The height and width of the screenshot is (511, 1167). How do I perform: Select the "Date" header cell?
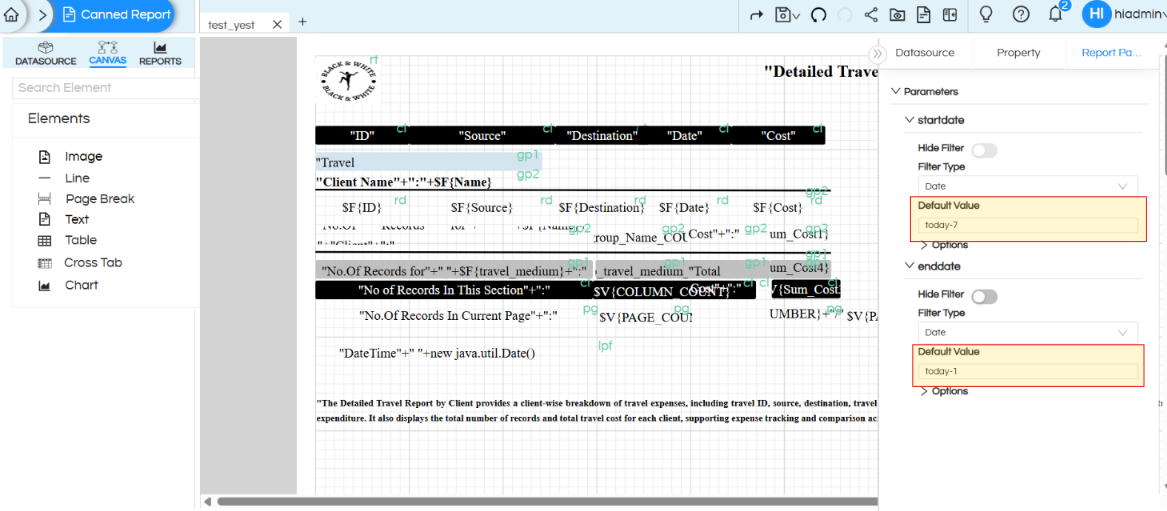click(685, 135)
